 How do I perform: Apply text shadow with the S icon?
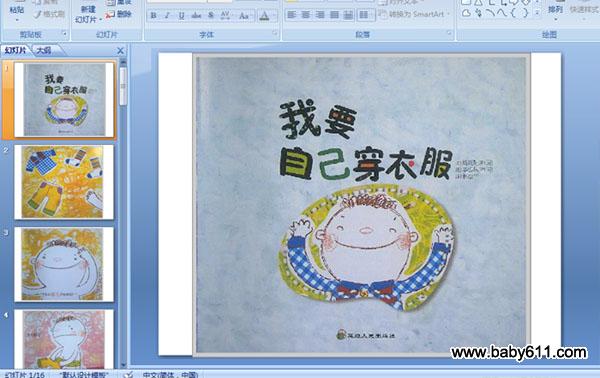click(210, 16)
